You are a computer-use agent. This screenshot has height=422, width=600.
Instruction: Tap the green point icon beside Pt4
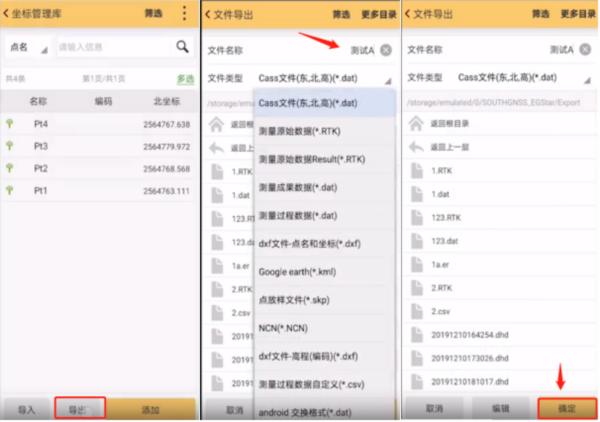[x=10, y=124]
